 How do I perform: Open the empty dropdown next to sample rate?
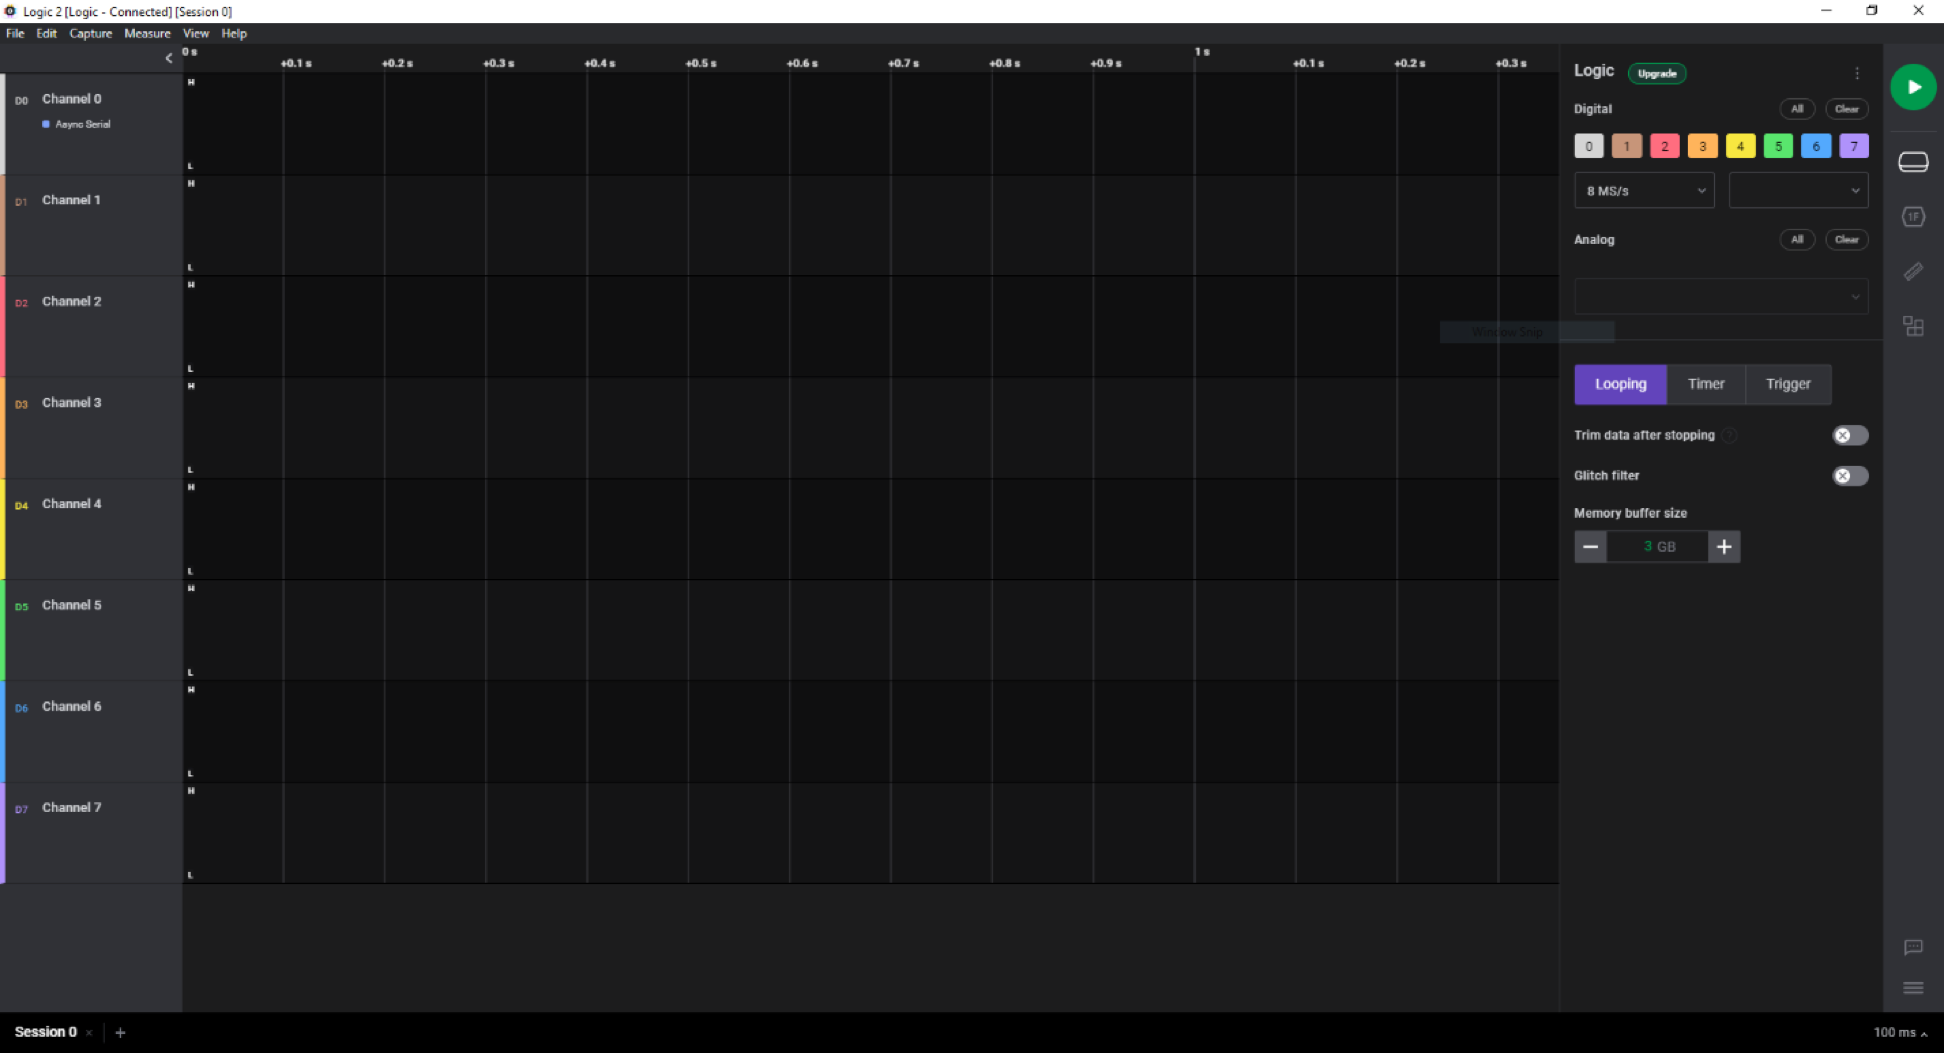tap(1798, 190)
